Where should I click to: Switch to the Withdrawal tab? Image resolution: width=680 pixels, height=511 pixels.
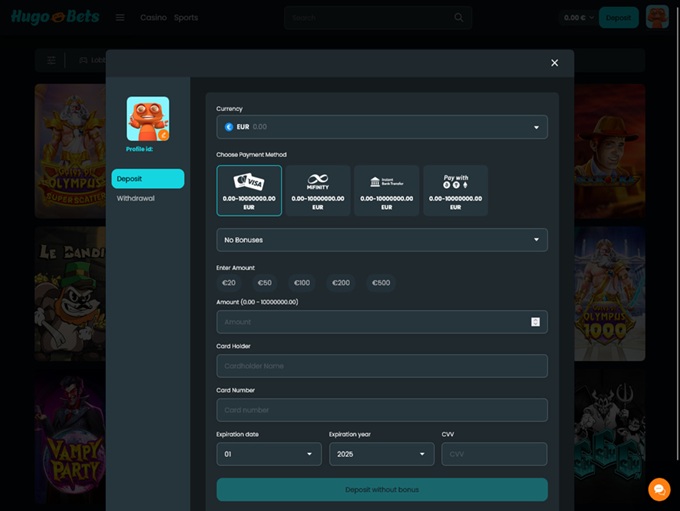click(x=136, y=198)
